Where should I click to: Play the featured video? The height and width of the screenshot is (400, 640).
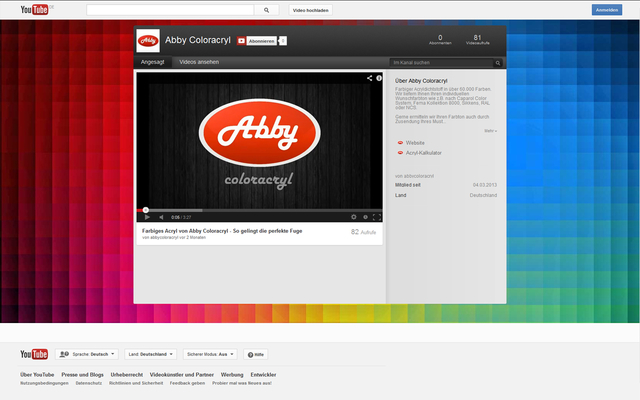[147, 217]
